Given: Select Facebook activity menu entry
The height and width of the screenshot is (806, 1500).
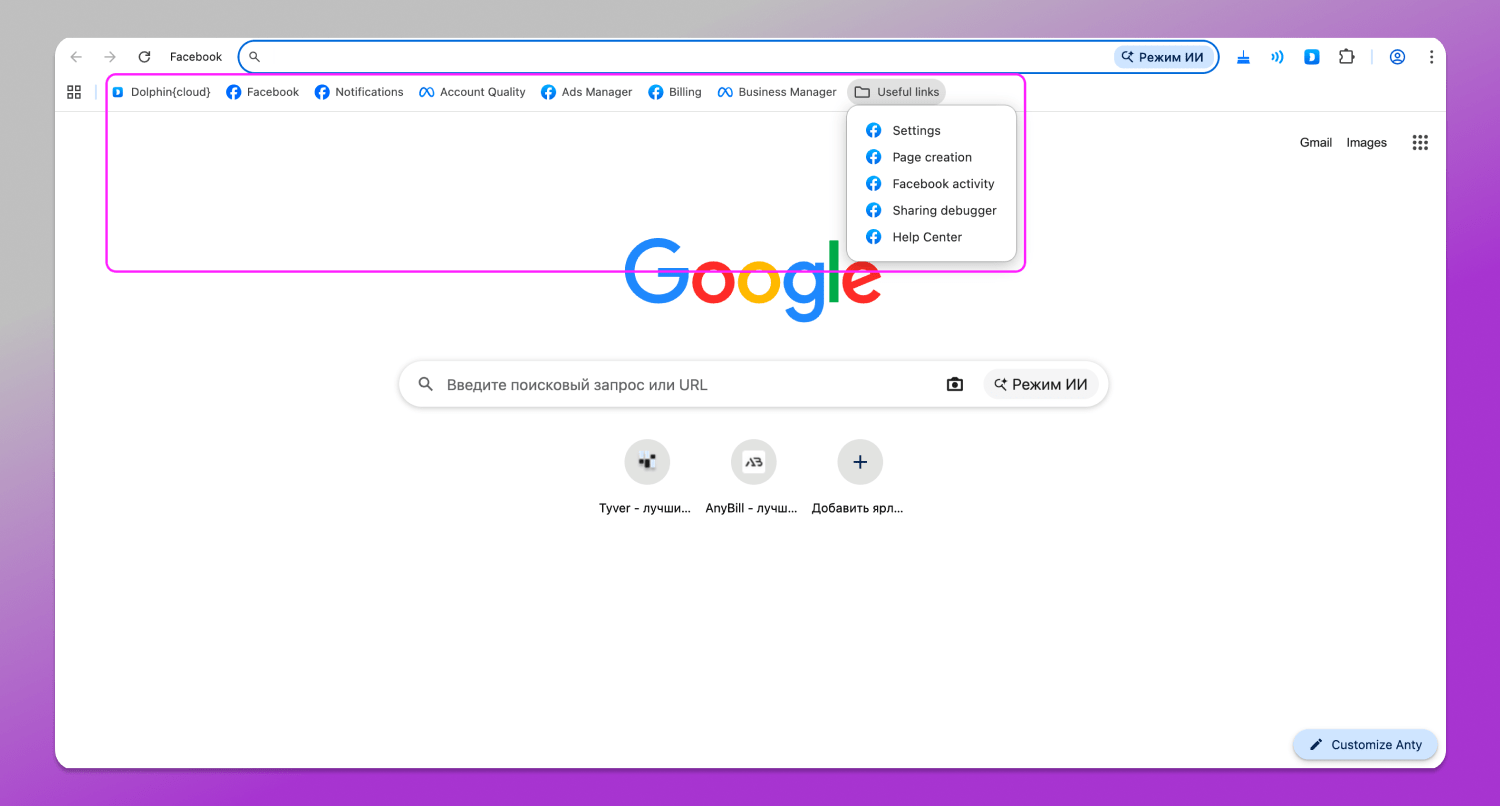Looking at the screenshot, I should point(931,184).
